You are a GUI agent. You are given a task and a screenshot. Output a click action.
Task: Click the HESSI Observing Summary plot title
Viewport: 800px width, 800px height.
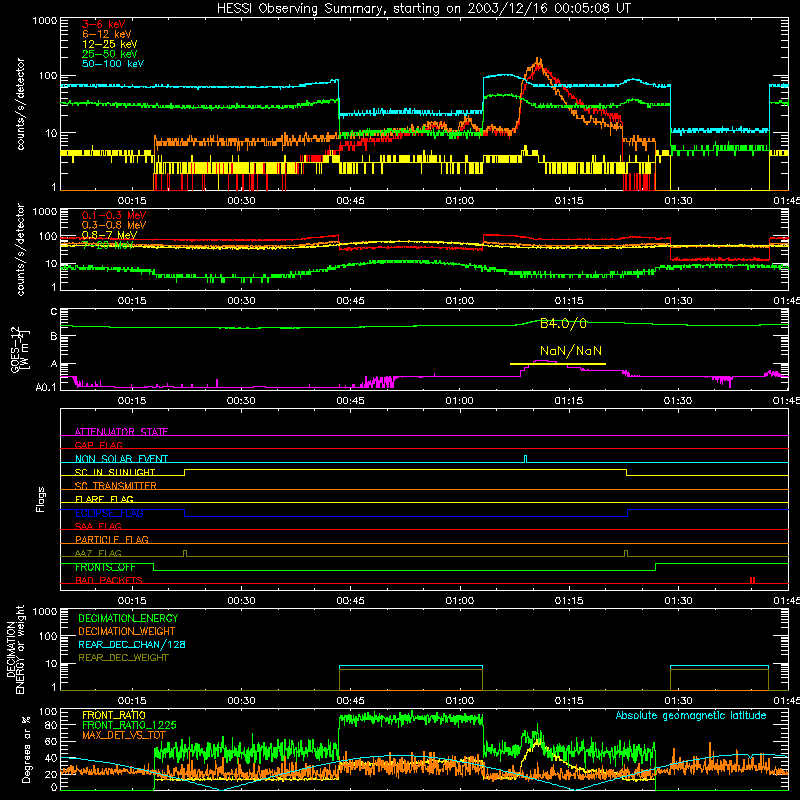[424, 9]
